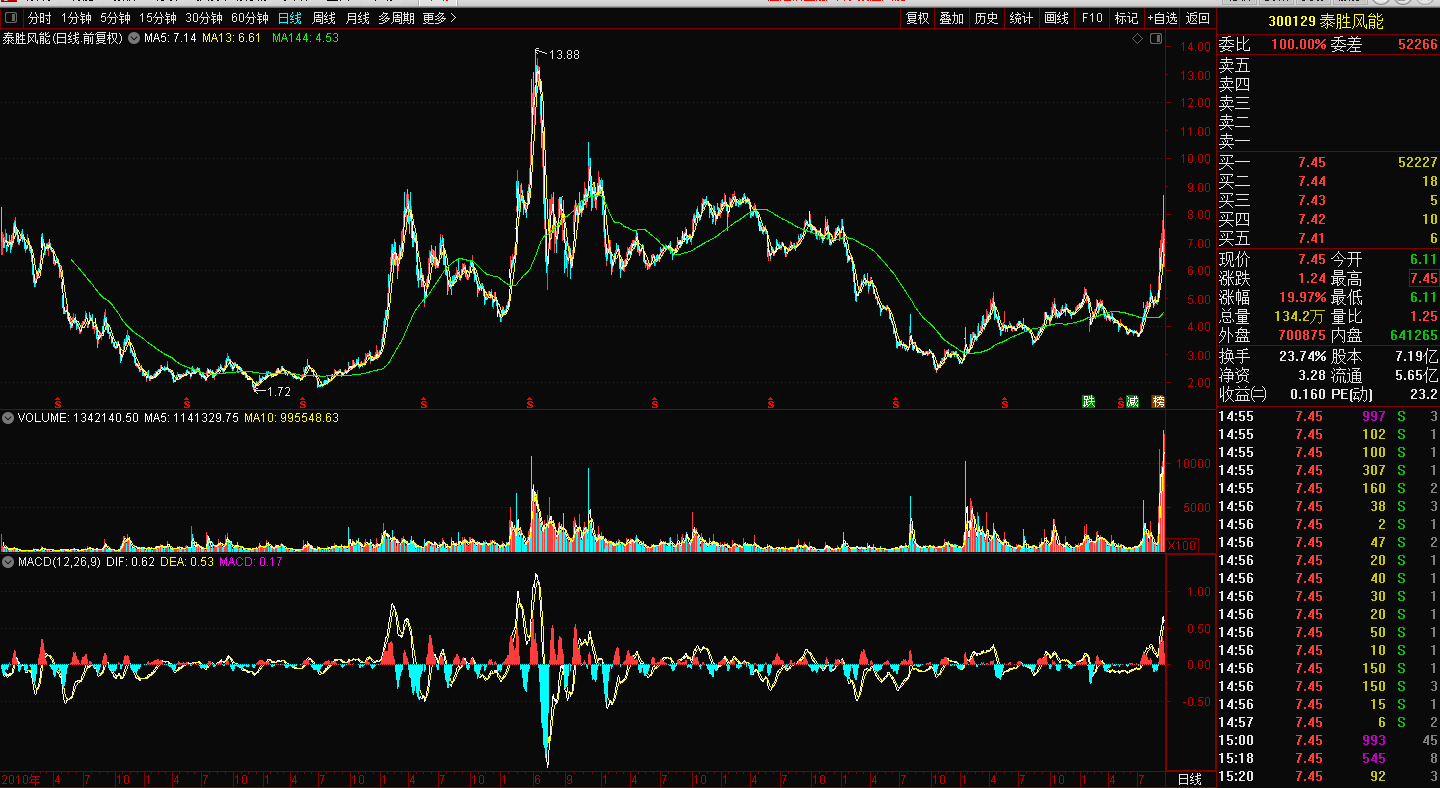Click the 13.88 peak price marker
Image resolution: width=1440 pixels, height=788 pixels.
tap(563, 55)
